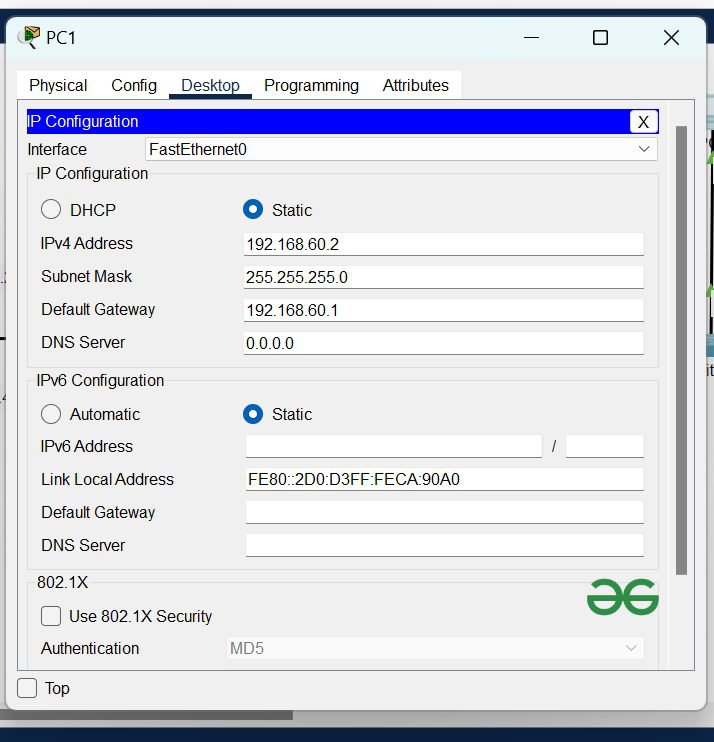714x742 pixels.
Task: Switch to the Physical tab
Action: coord(58,86)
